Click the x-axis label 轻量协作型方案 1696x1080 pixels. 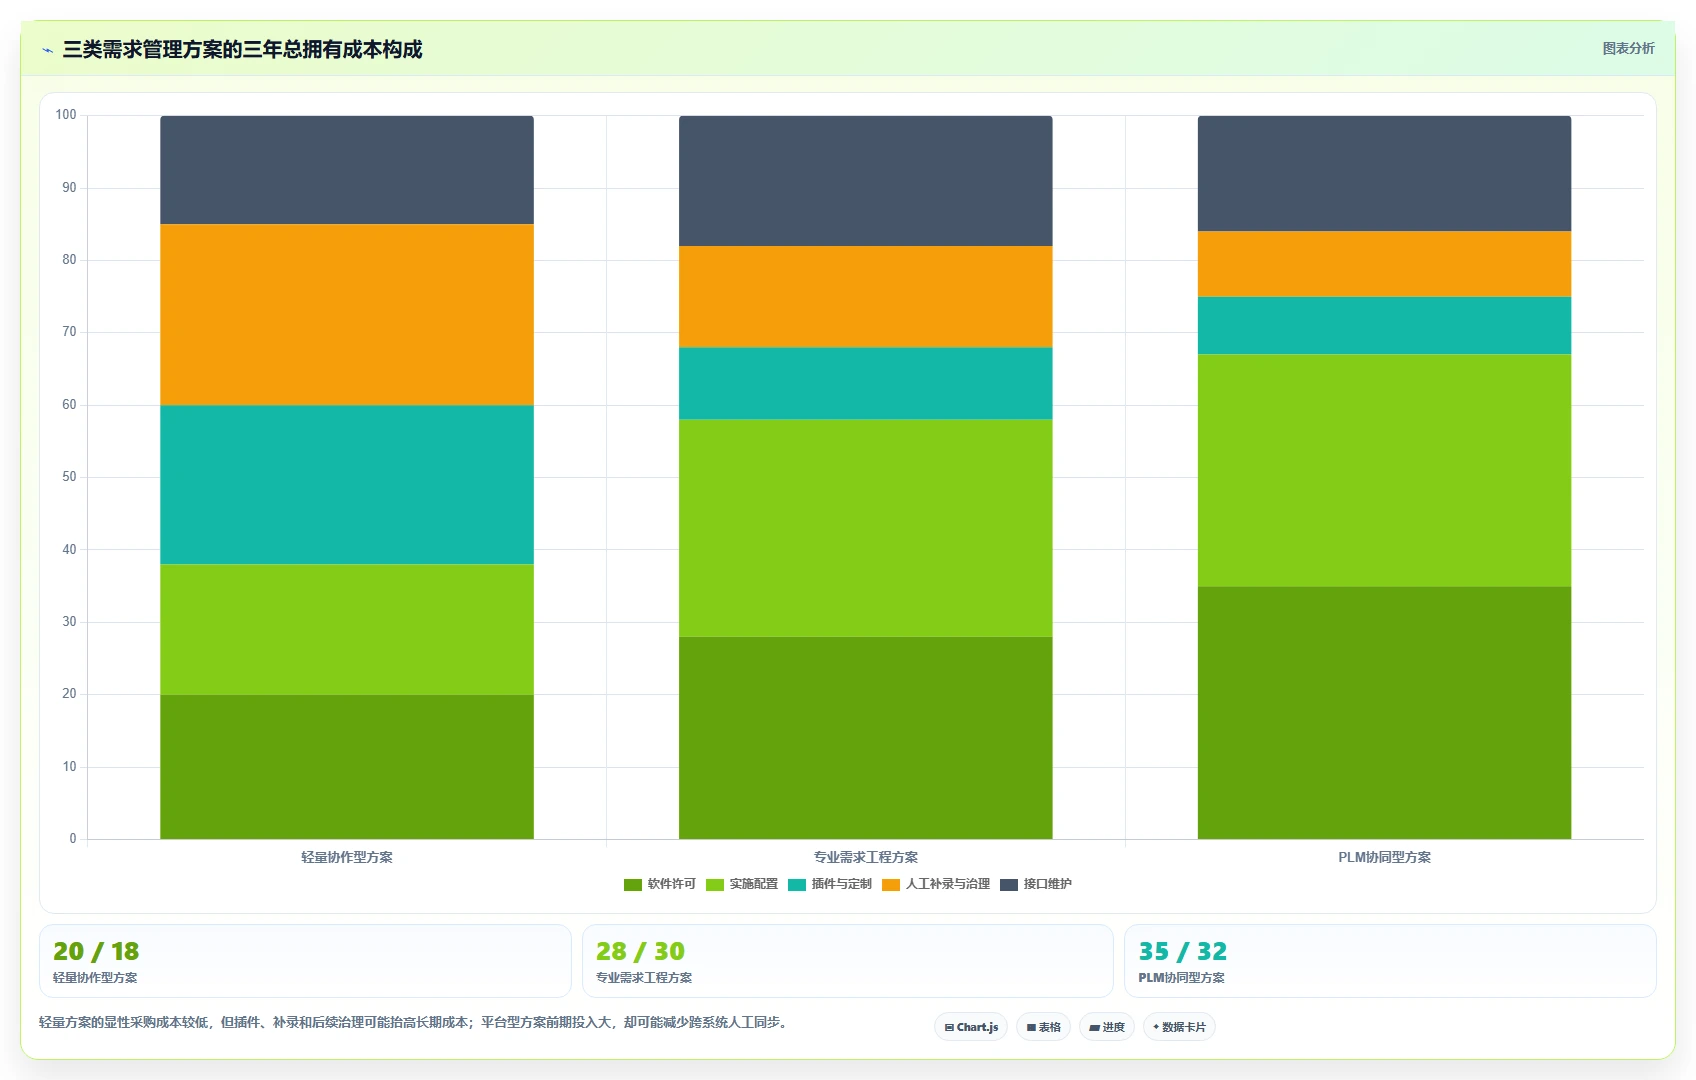(x=347, y=857)
